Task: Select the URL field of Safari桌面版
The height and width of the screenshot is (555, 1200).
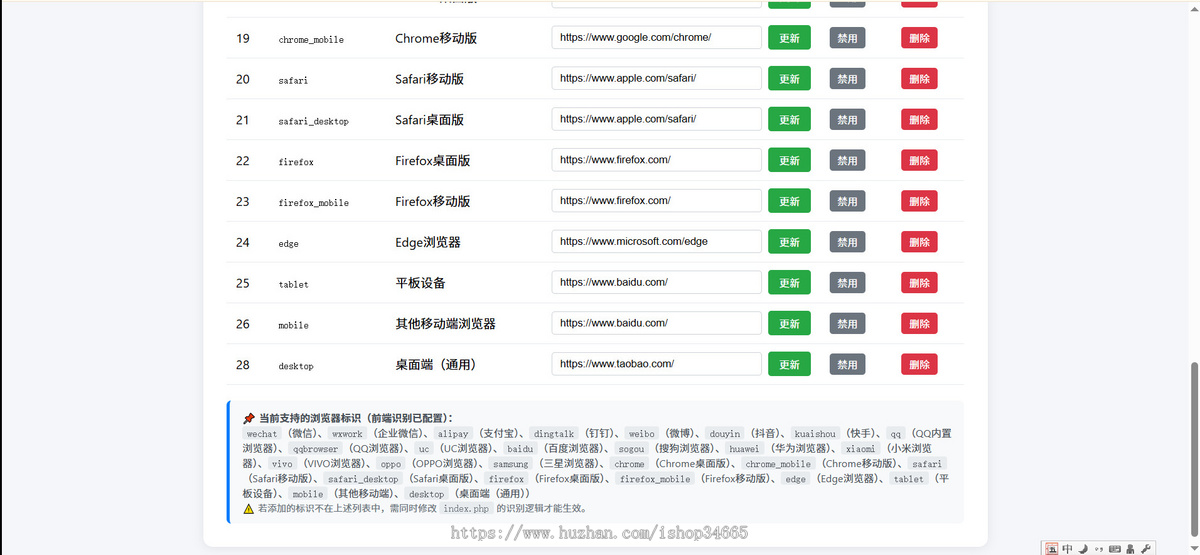Action: [x=657, y=119]
